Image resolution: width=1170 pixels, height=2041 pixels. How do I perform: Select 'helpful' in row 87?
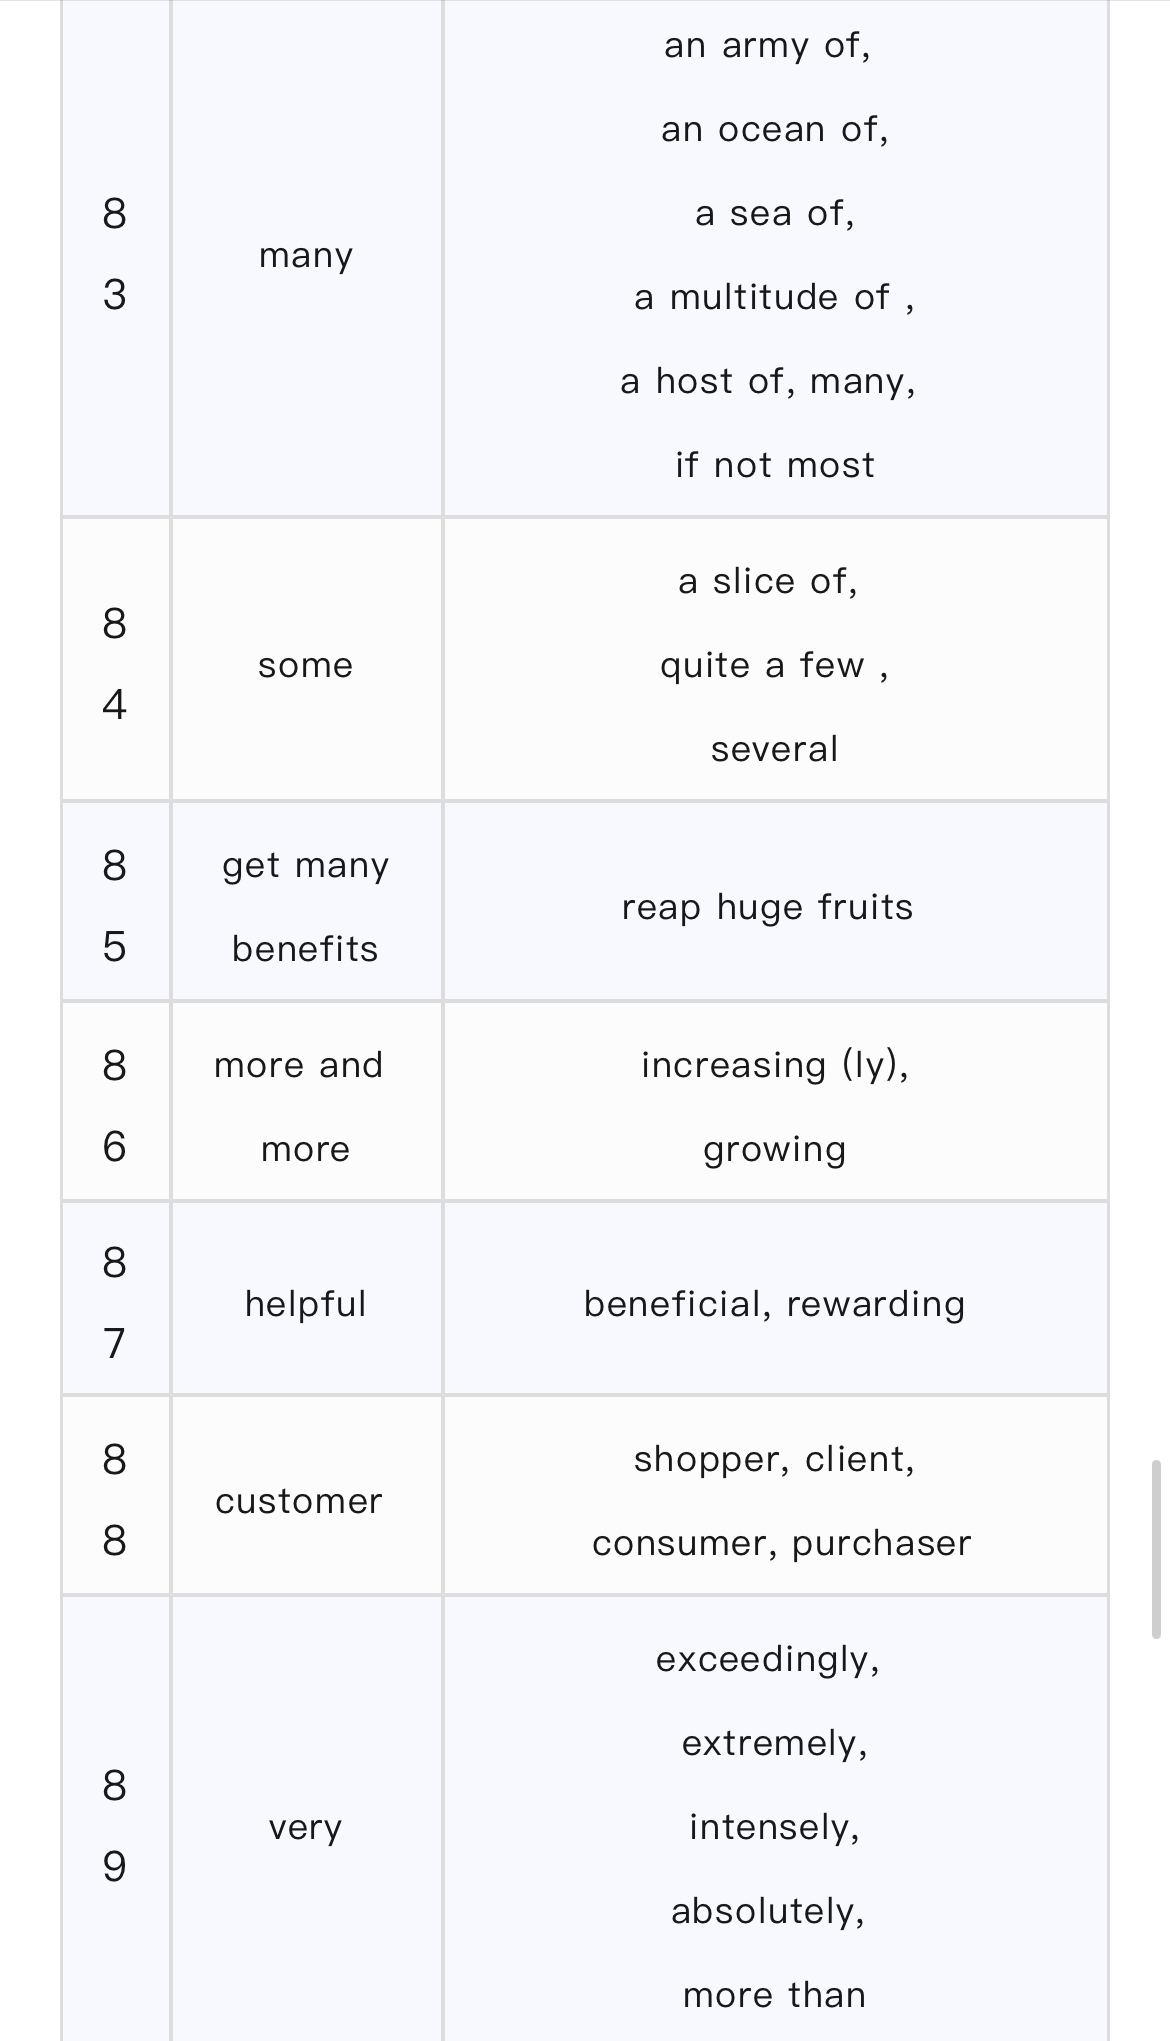306,1304
